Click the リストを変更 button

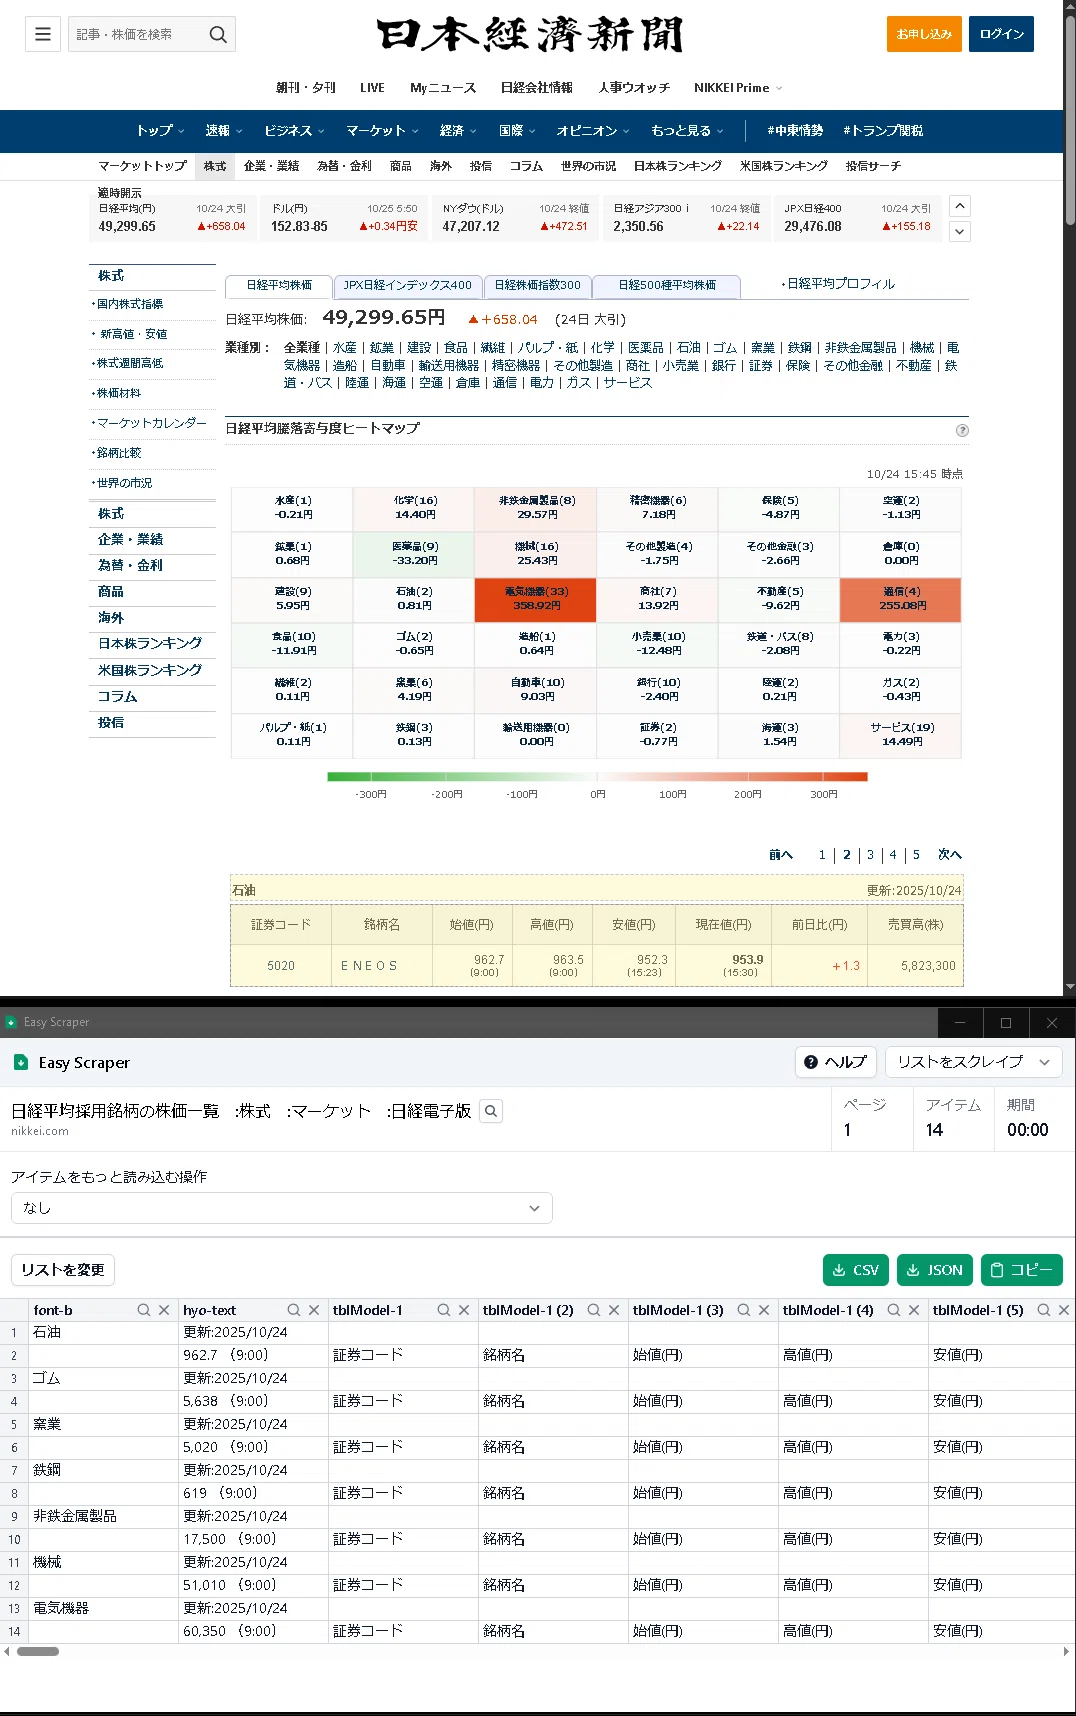click(63, 1270)
